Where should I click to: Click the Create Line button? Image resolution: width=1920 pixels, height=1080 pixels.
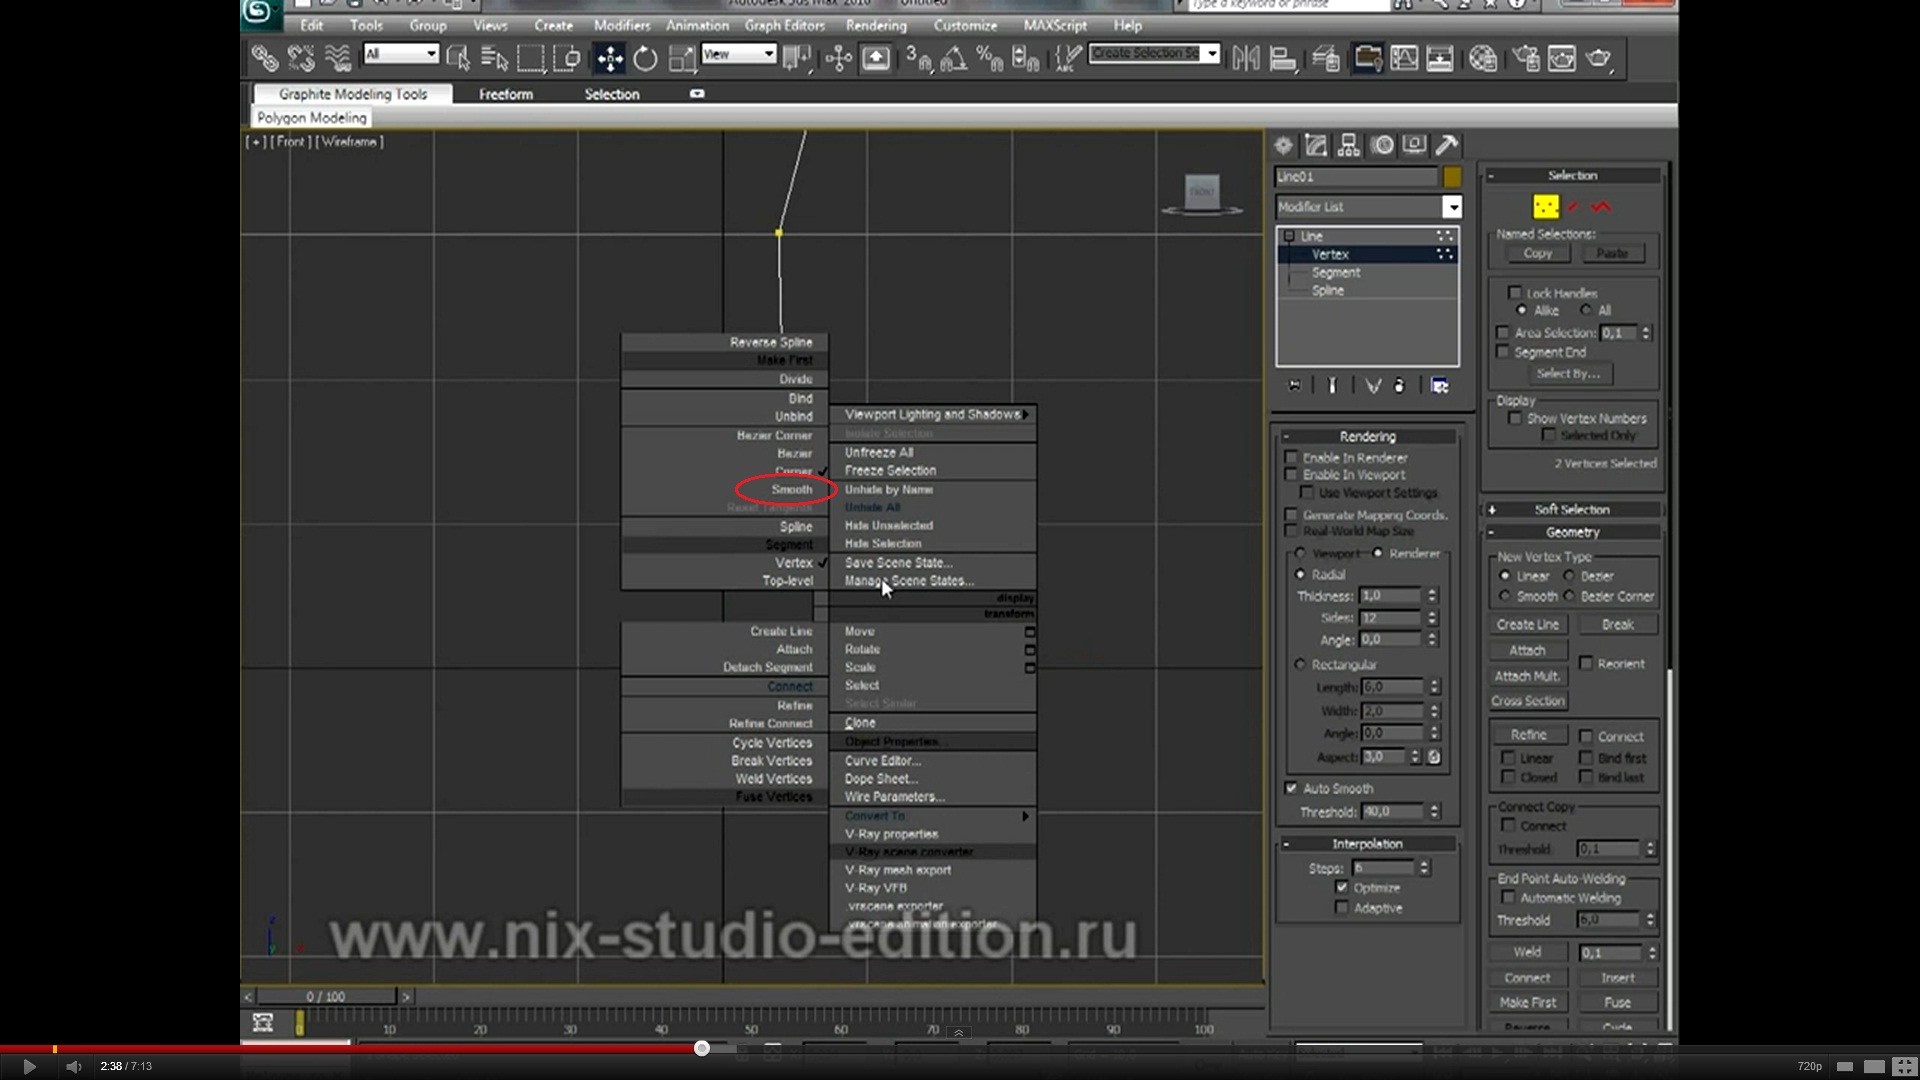pos(1527,624)
